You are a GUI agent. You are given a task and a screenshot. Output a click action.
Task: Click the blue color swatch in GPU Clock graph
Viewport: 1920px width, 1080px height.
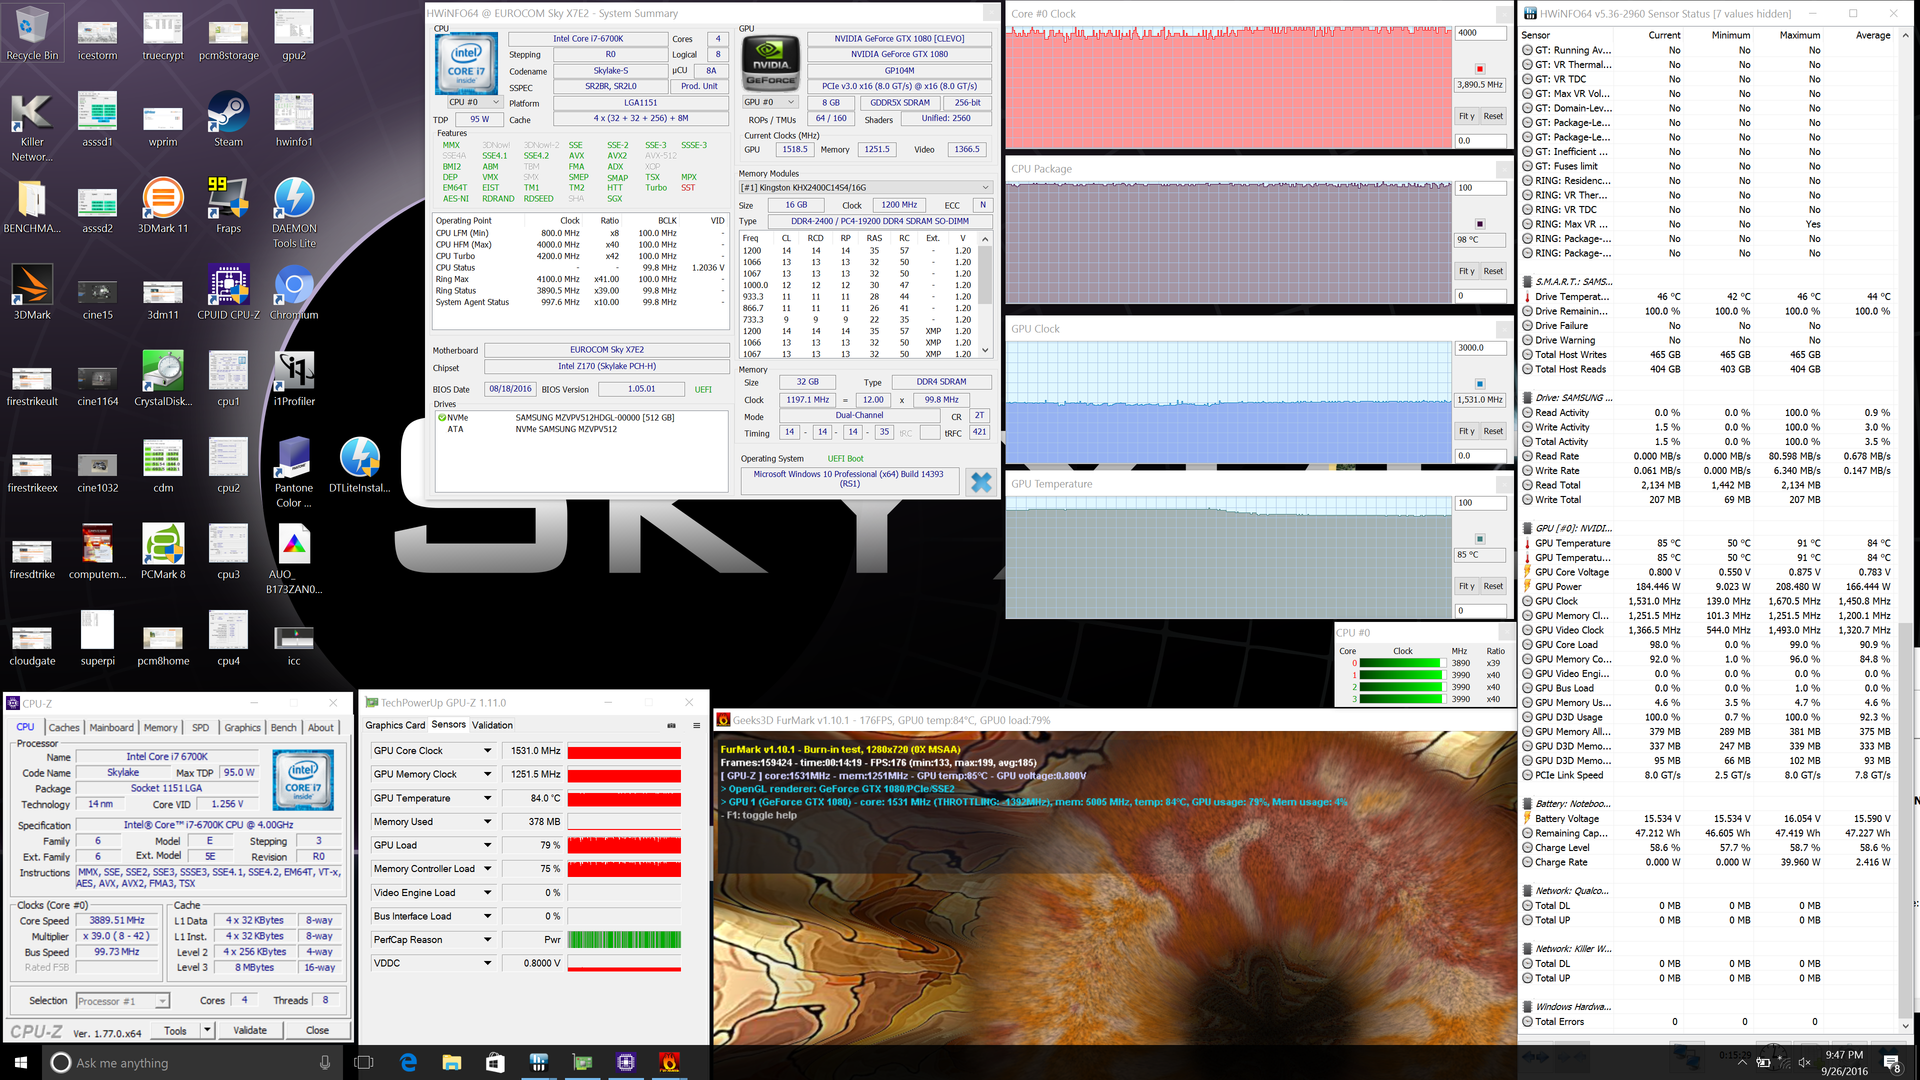pyautogui.click(x=1480, y=384)
